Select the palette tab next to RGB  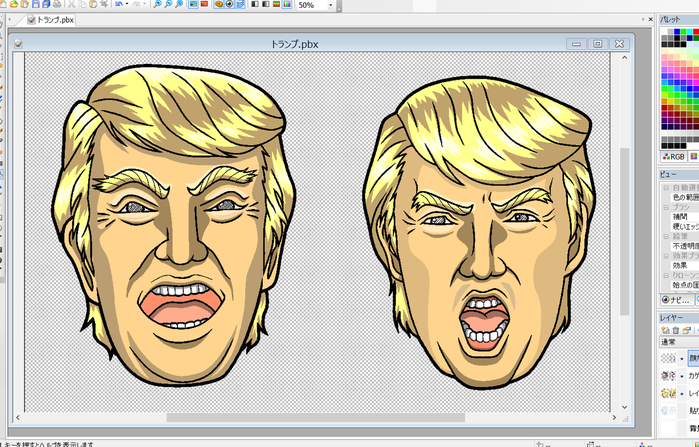click(694, 157)
